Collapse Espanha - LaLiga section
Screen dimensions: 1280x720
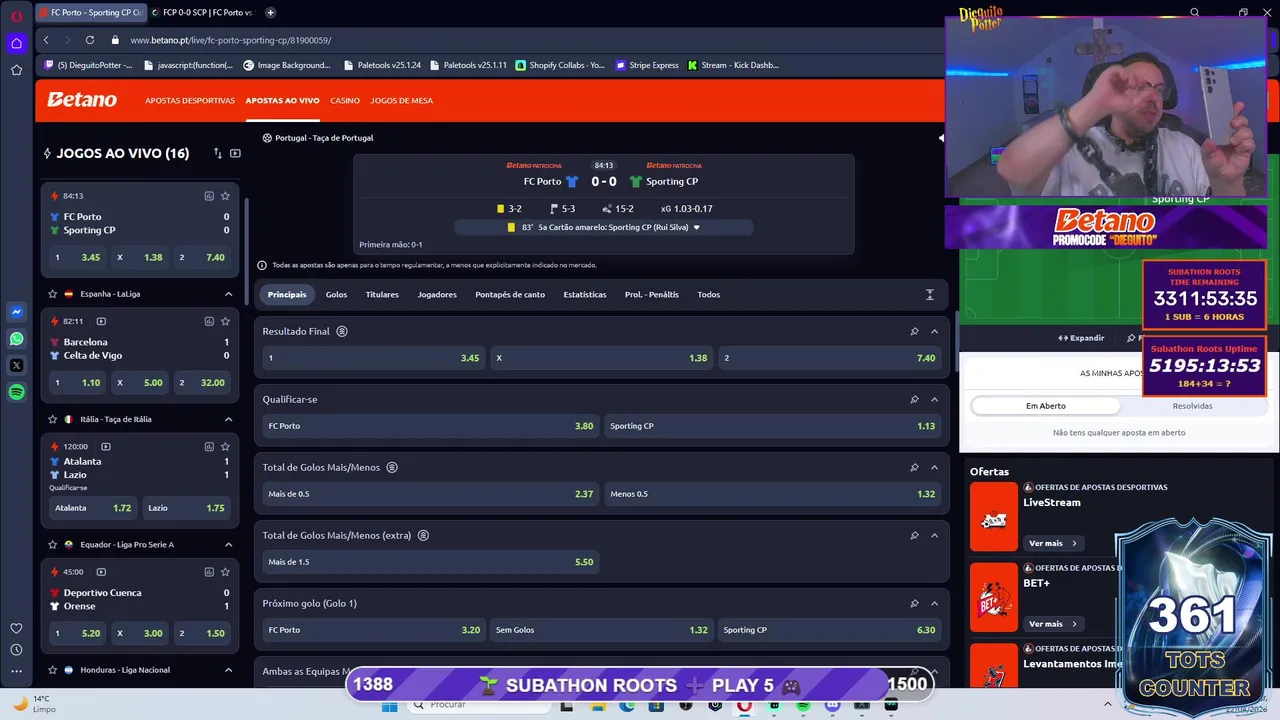228,294
